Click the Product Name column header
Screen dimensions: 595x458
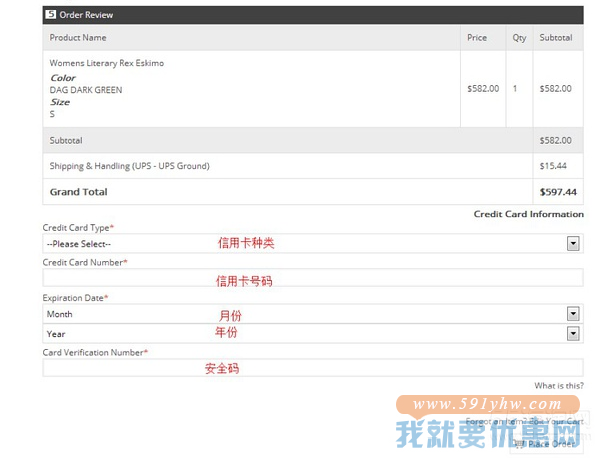pyautogui.click(x=78, y=38)
